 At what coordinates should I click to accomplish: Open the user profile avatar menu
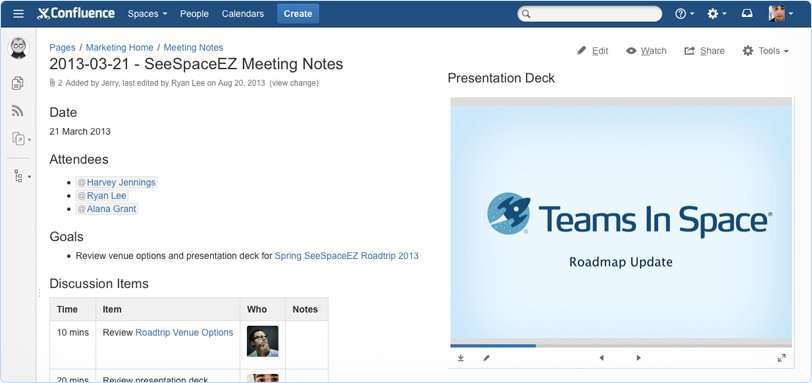(x=780, y=14)
